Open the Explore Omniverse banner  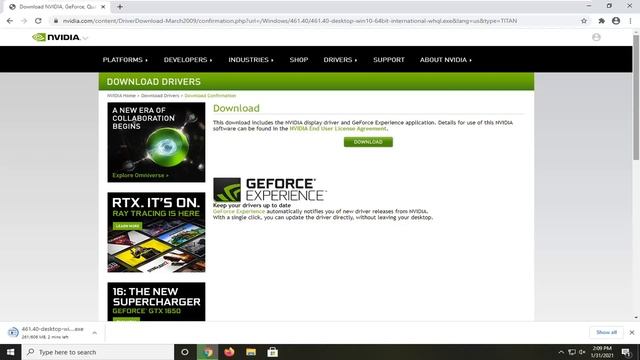pos(156,142)
